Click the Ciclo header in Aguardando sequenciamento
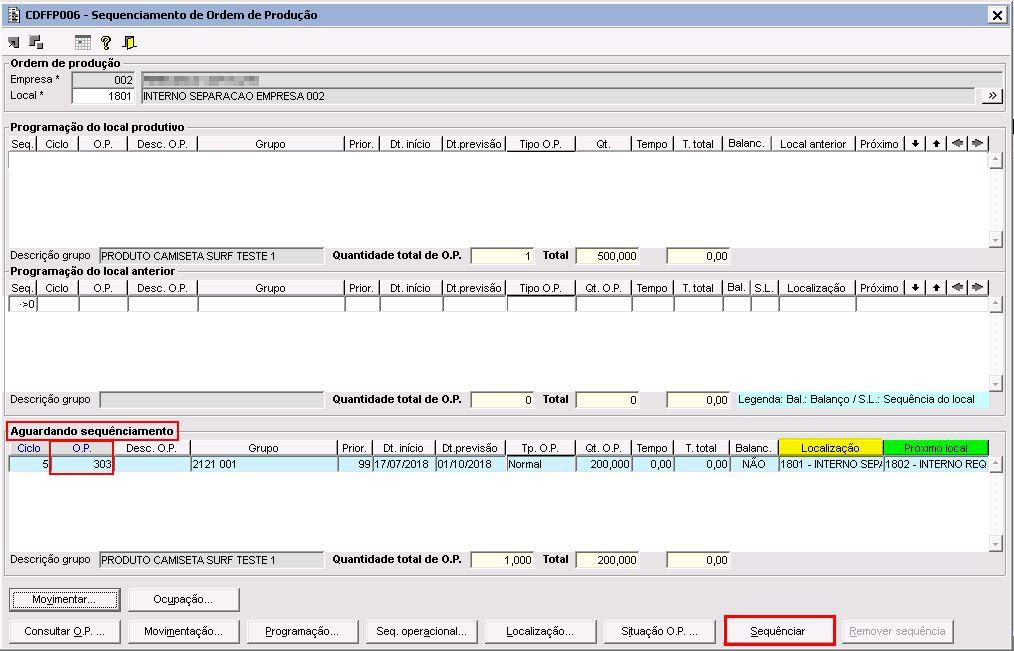The width and height of the screenshot is (1014, 651). tap(29, 447)
